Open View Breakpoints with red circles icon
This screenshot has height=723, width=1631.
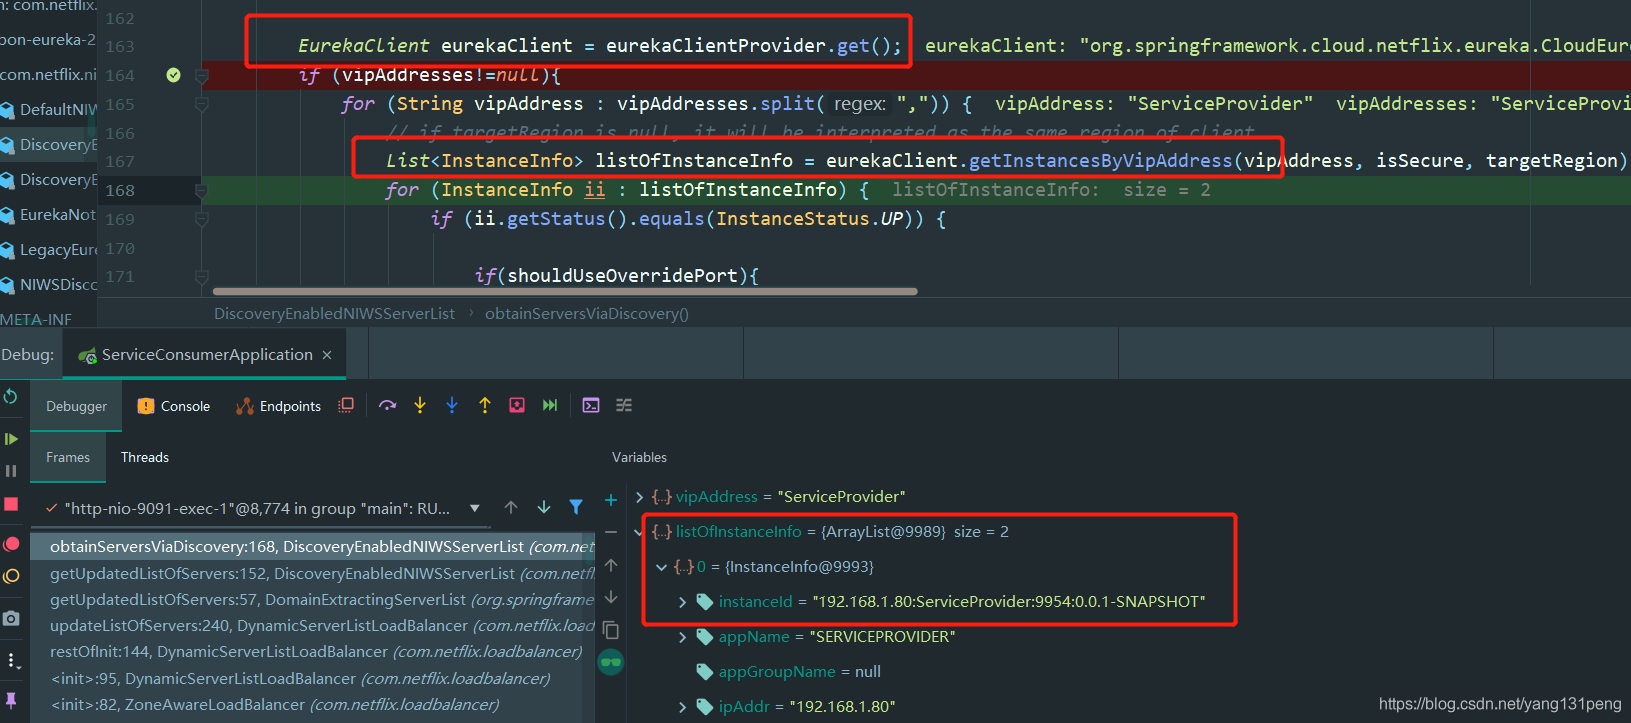tap(11, 543)
